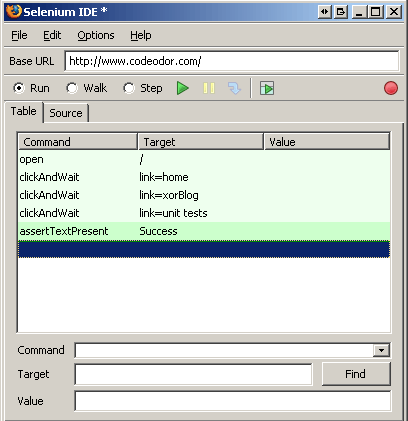This screenshot has width=408, height=421.
Task: Maximize the Selenium IDE window
Action: click(375, 12)
